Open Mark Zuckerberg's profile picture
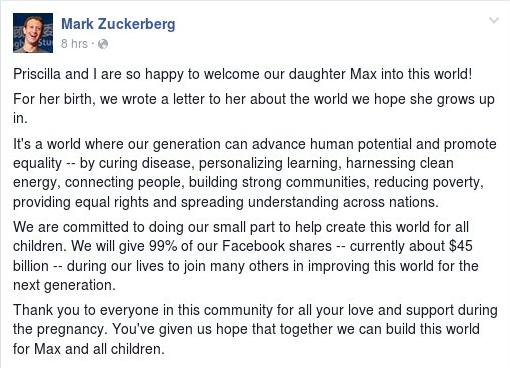Viewport: 510px width, 368px height. click(x=33, y=33)
